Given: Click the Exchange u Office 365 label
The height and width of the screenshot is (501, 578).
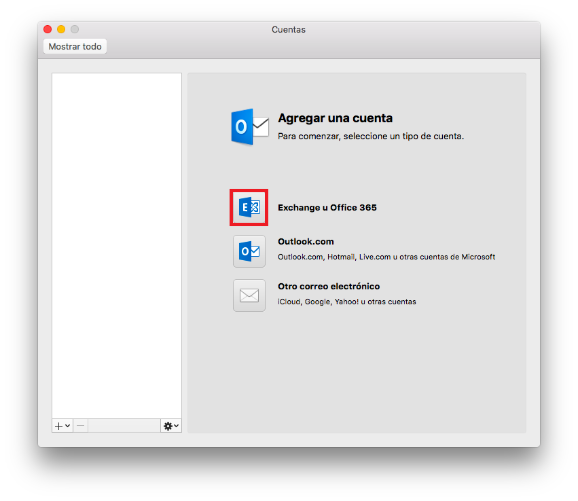Looking at the screenshot, I should (327, 208).
